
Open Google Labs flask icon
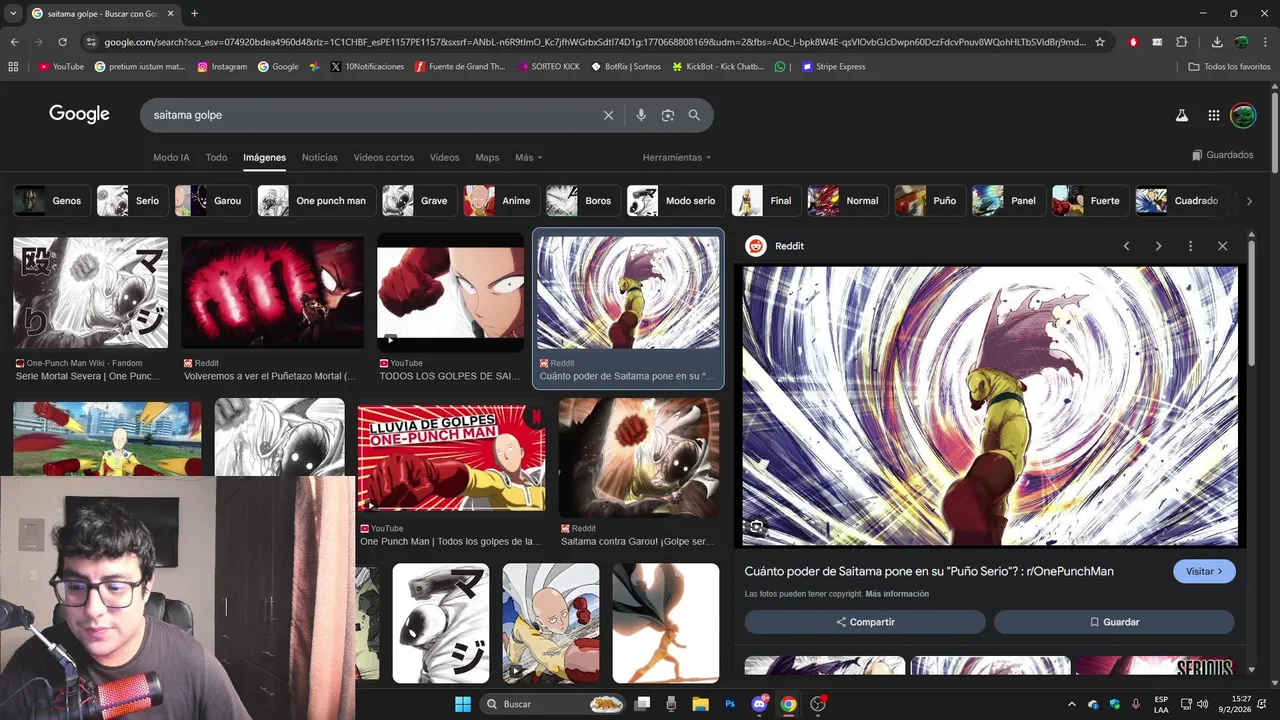tap(1181, 115)
